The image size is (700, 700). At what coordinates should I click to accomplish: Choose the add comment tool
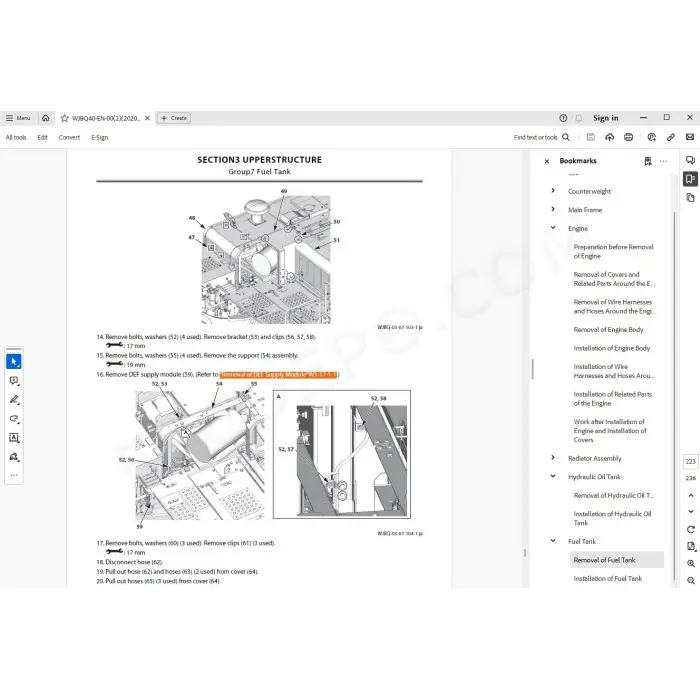click(14, 380)
